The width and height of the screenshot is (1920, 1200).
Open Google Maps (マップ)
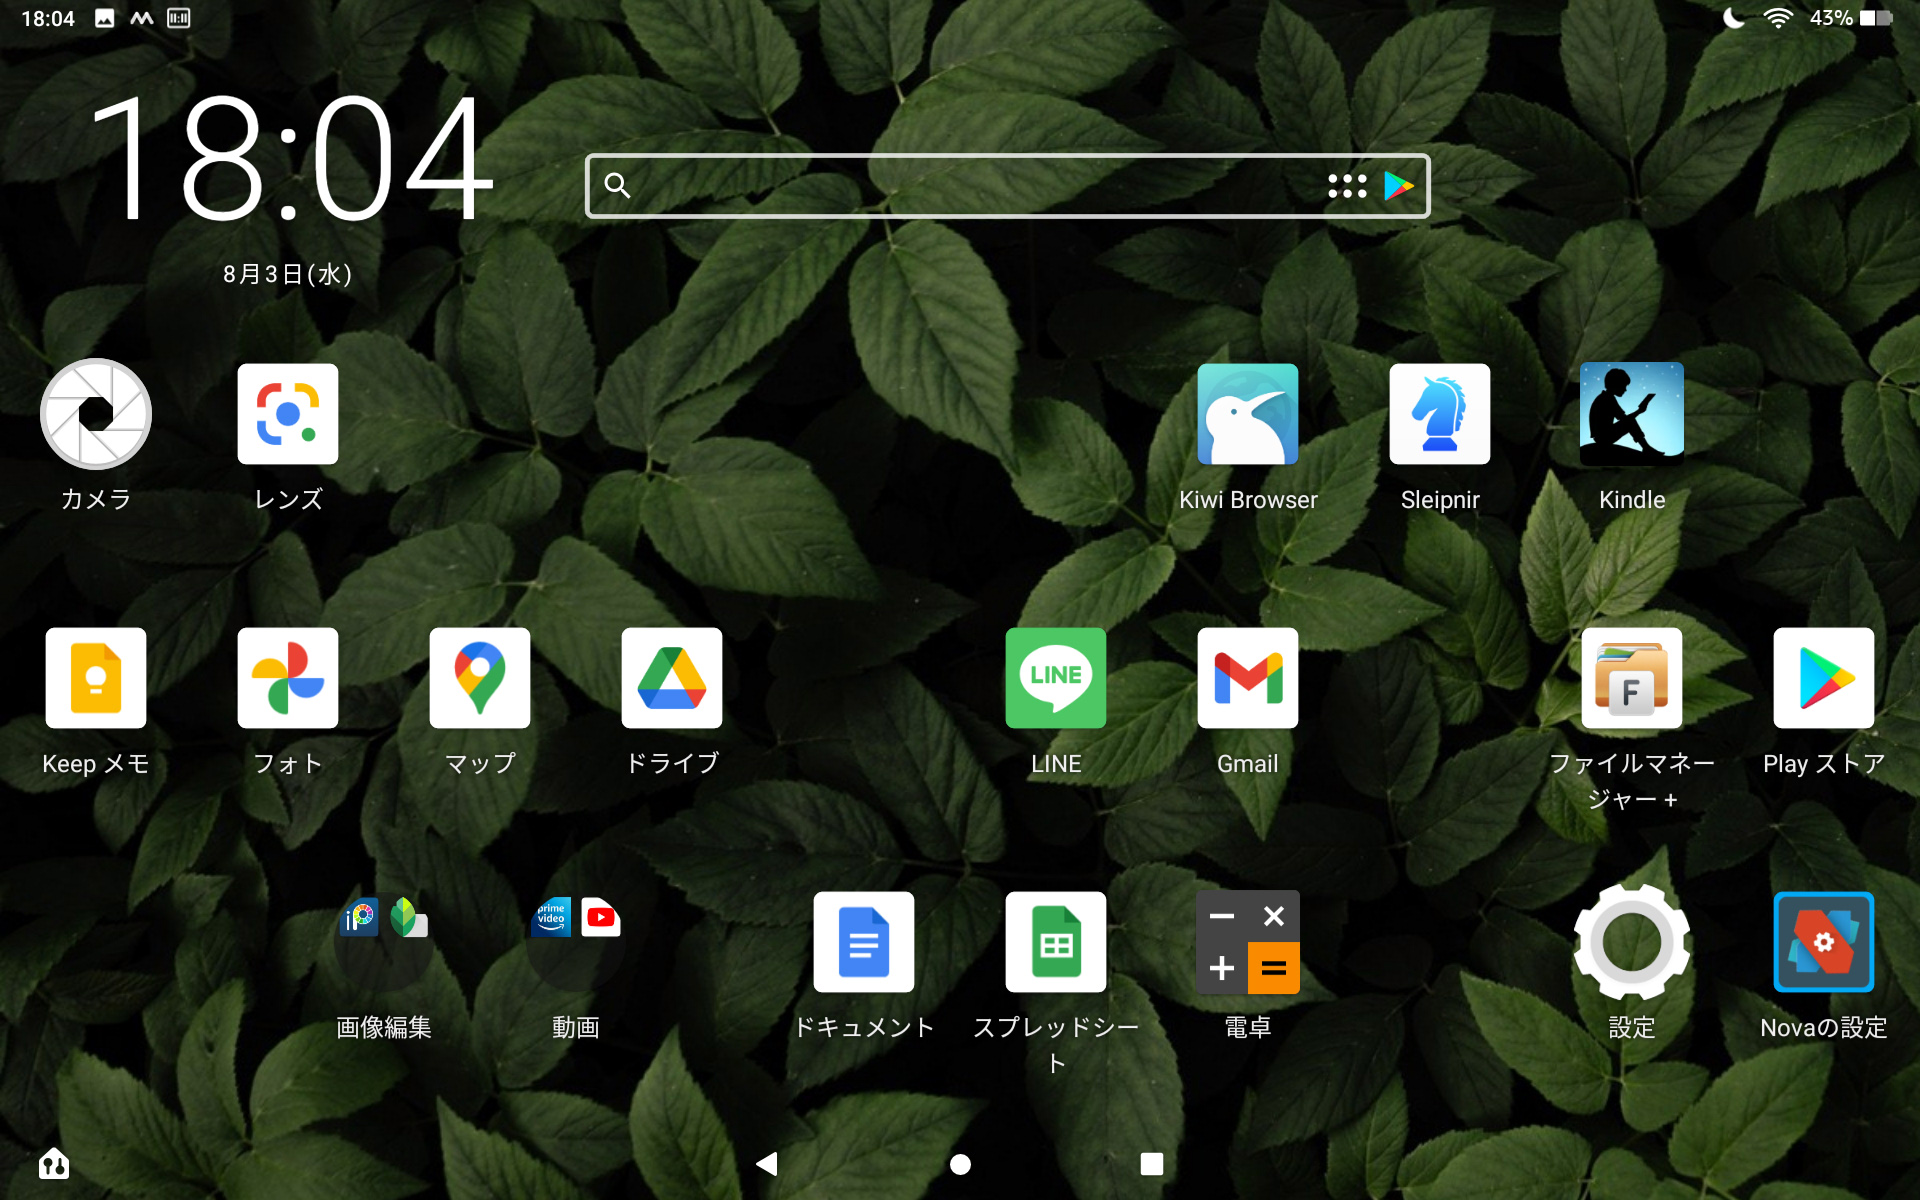click(x=480, y=678)
